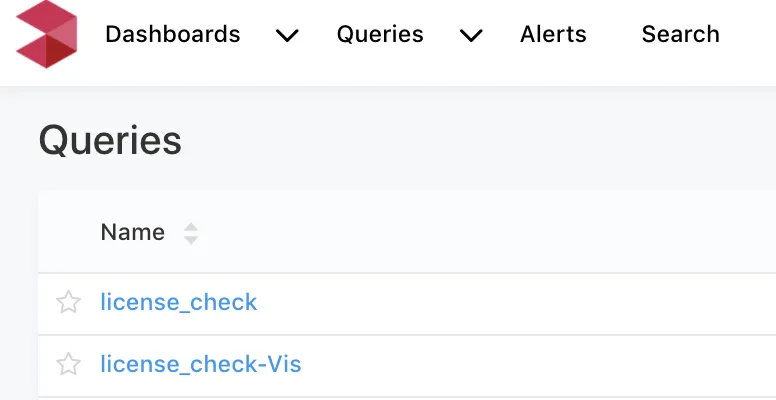Image resolution: width=776 pixels, height=400 pixels.
Task: Select the license_check-Vis table row
Action: pyautogui.click(x=407, y=365)
